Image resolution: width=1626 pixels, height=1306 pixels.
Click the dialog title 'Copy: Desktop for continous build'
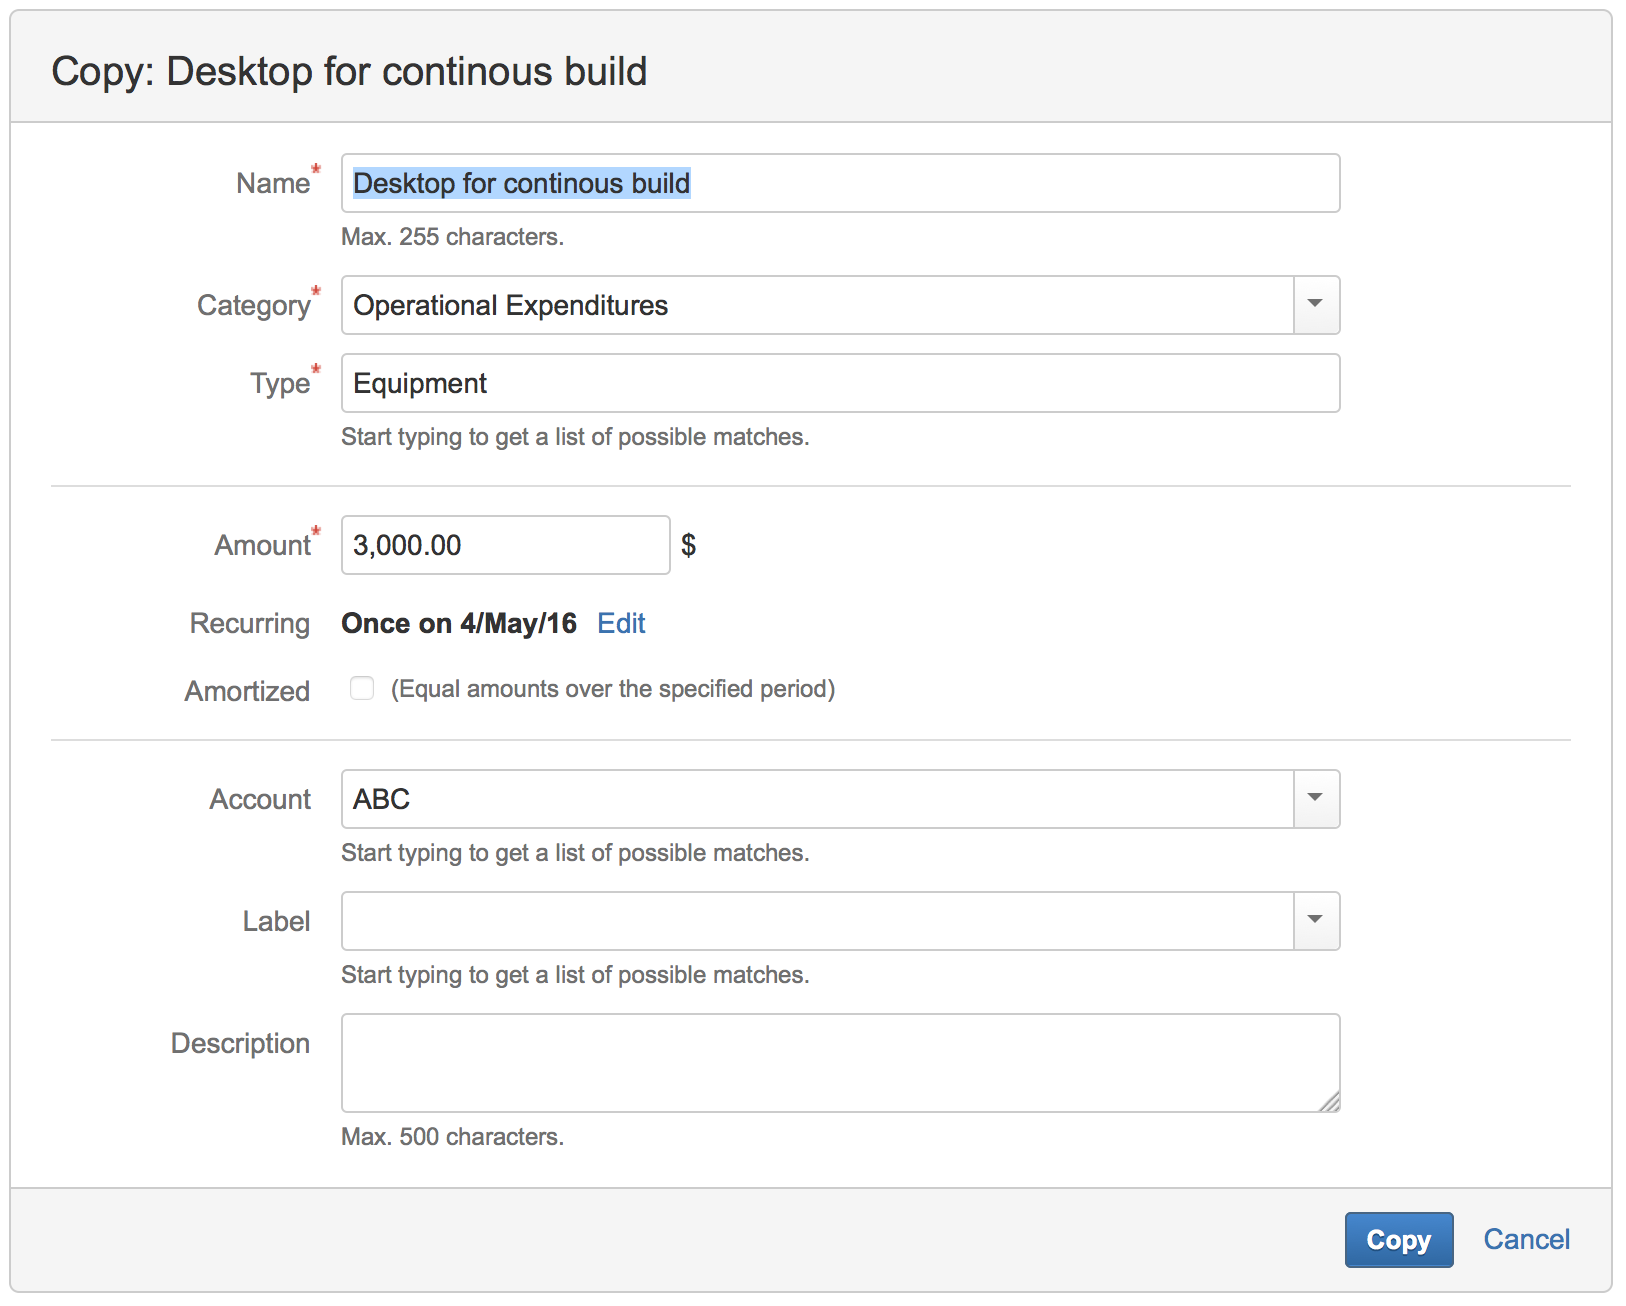point(349,72)
